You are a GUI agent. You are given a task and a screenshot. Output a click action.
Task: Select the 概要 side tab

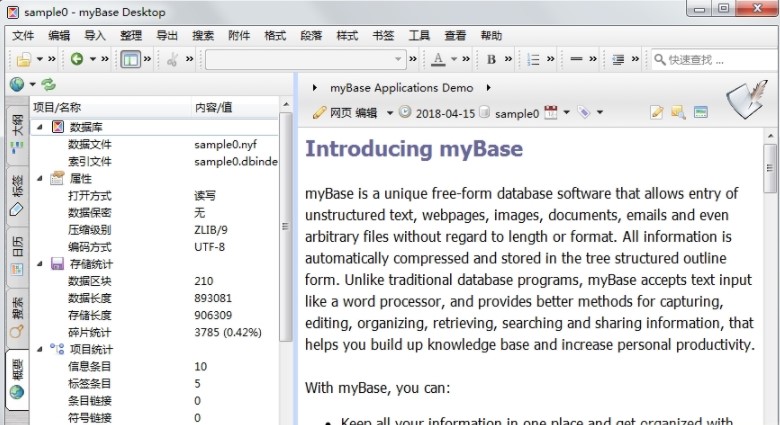tap(17, 379)
